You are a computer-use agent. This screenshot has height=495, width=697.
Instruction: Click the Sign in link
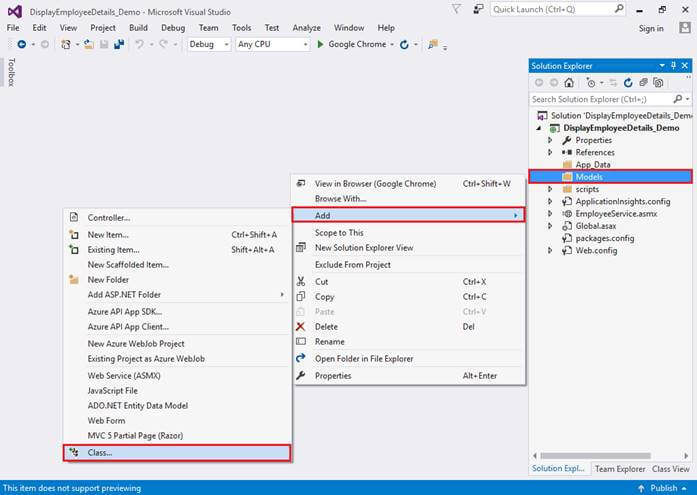[x=651, y=28]
